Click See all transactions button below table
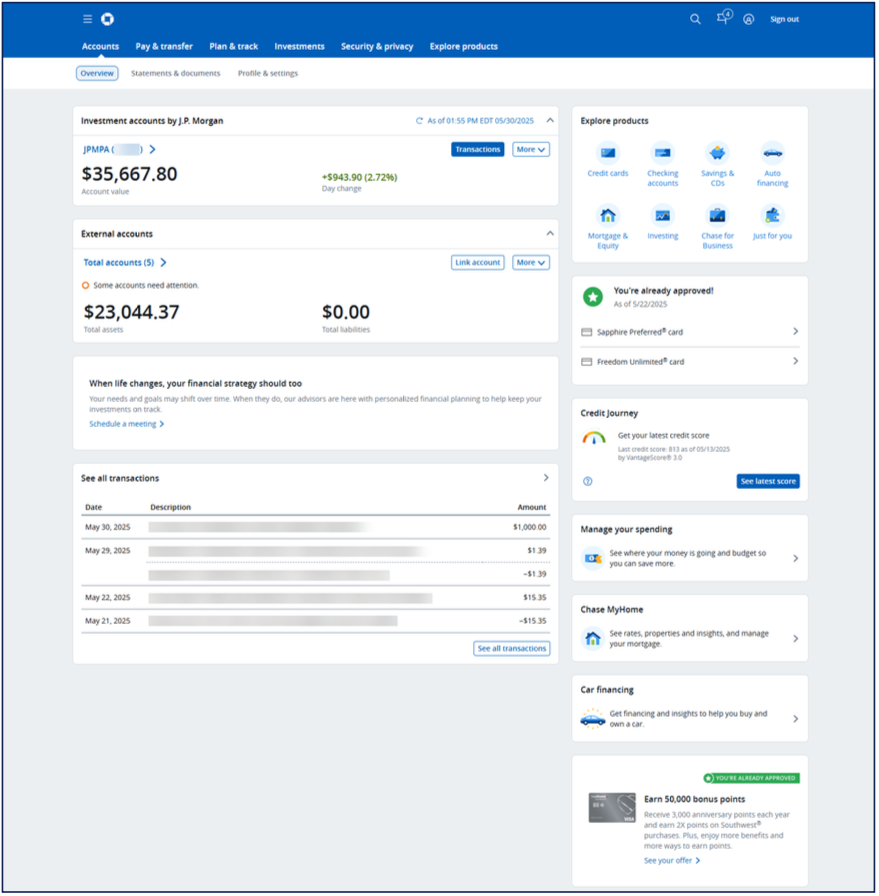The width and height of the screenshot is (879, 896). (513, 650)
